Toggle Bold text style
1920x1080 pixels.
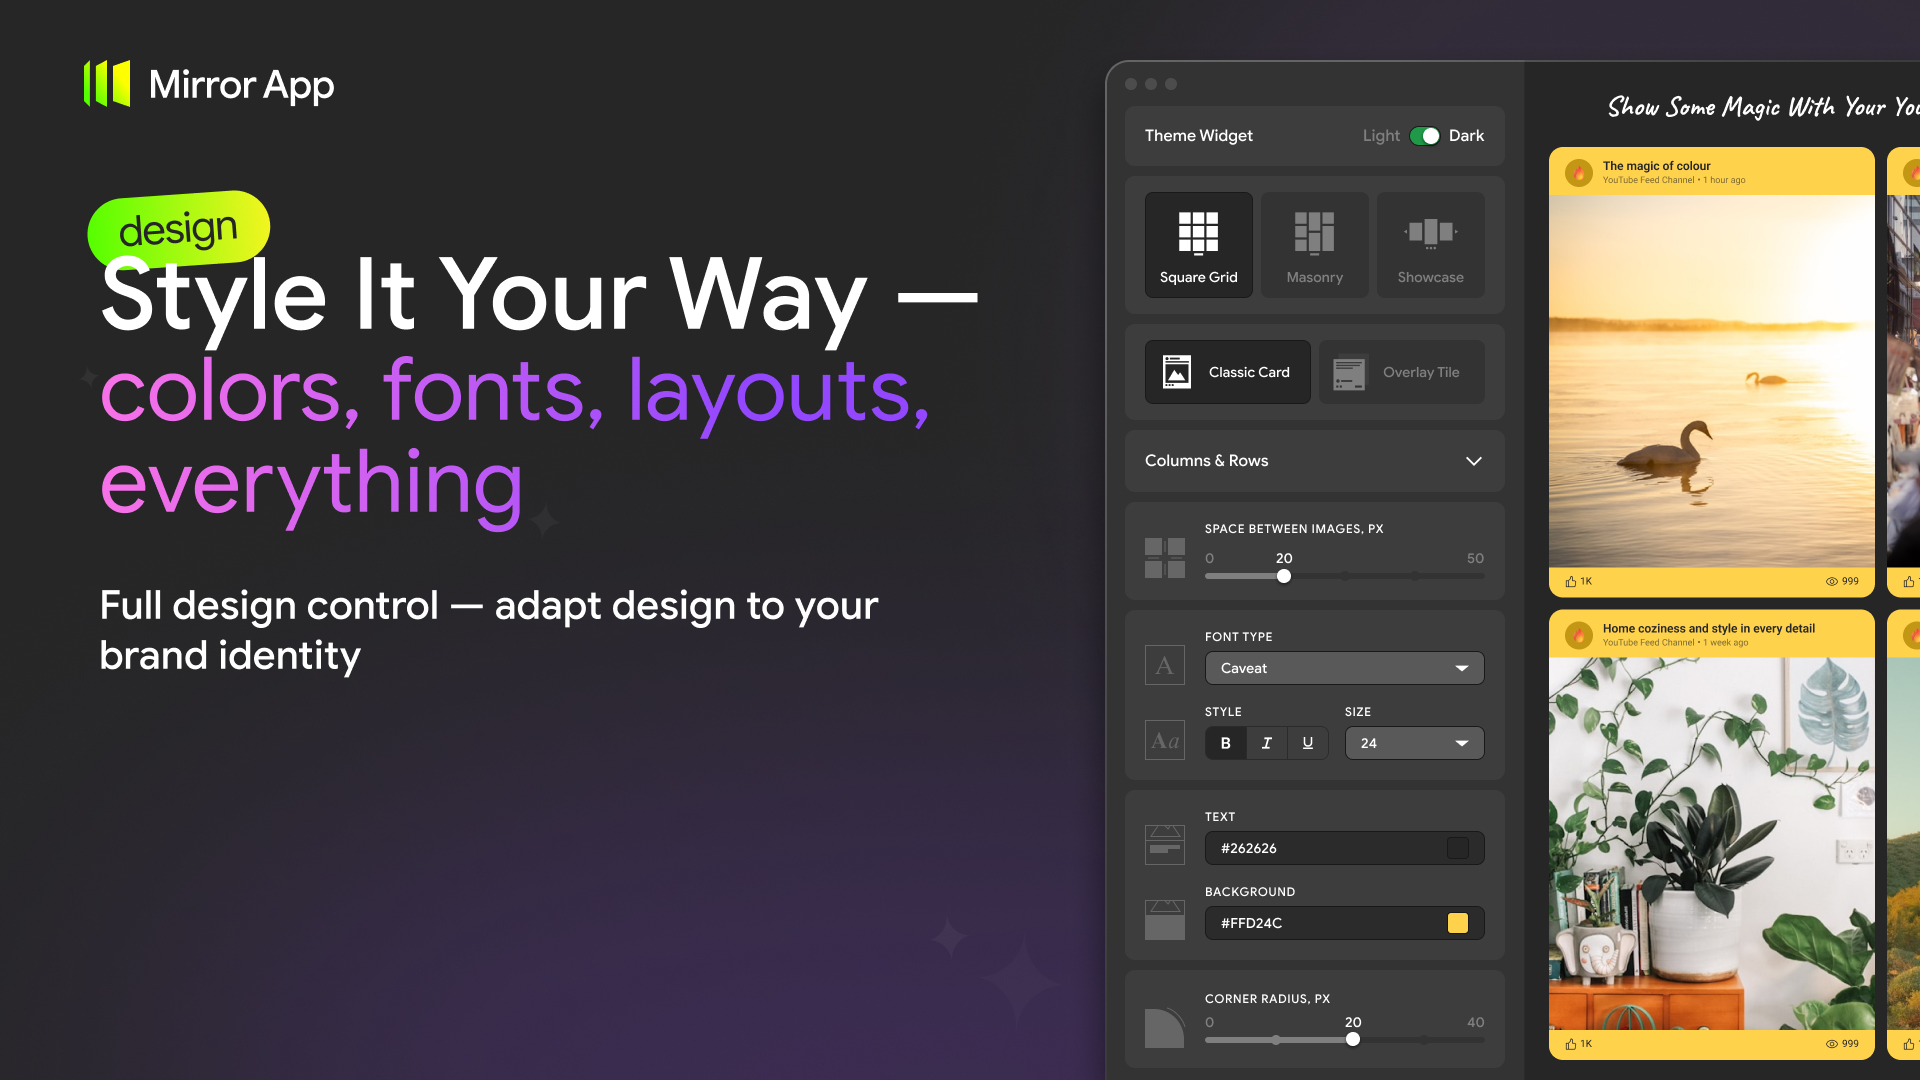click(1225, 743)
